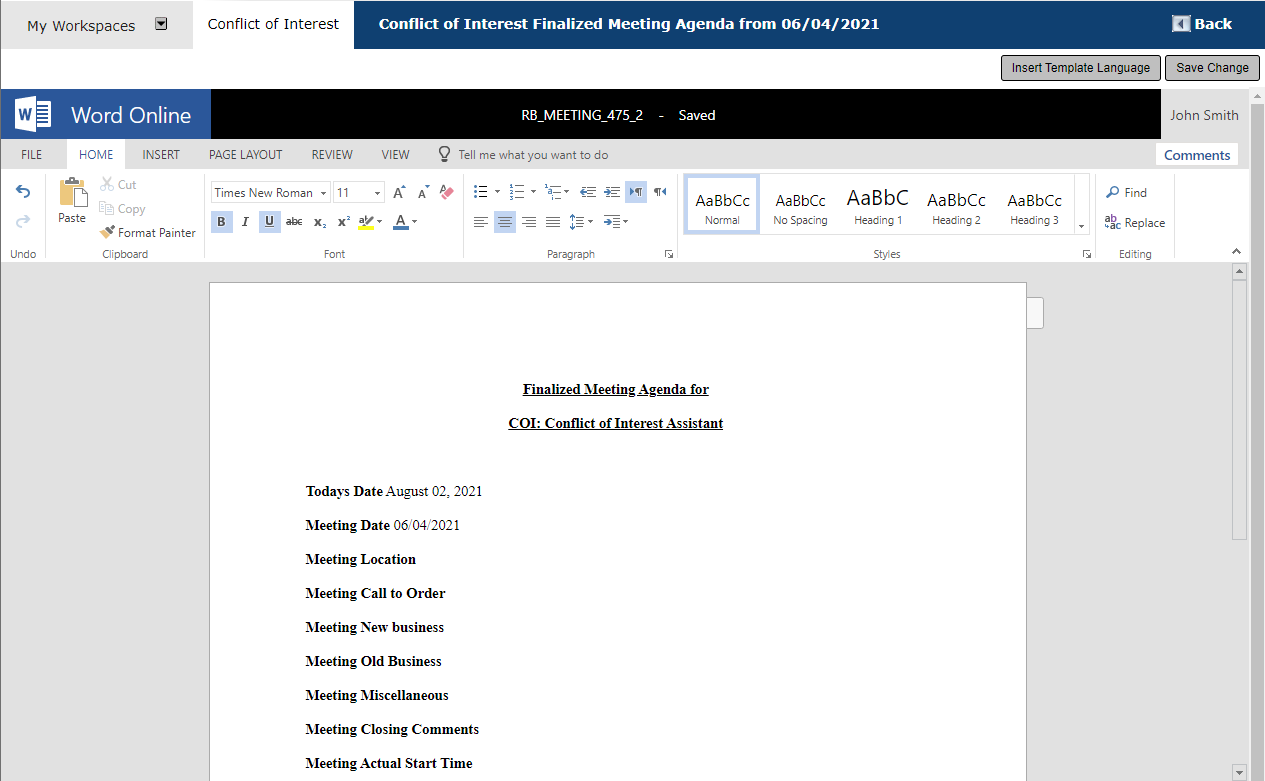Toggle left-to-right text direction
The width and height of the screenshot is (1265, 781).
(636, 192)
